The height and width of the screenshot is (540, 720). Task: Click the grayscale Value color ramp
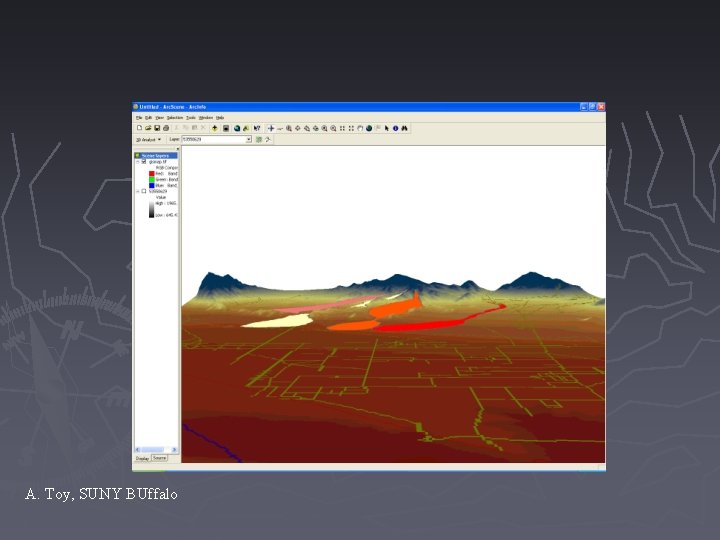coord(152,209)
